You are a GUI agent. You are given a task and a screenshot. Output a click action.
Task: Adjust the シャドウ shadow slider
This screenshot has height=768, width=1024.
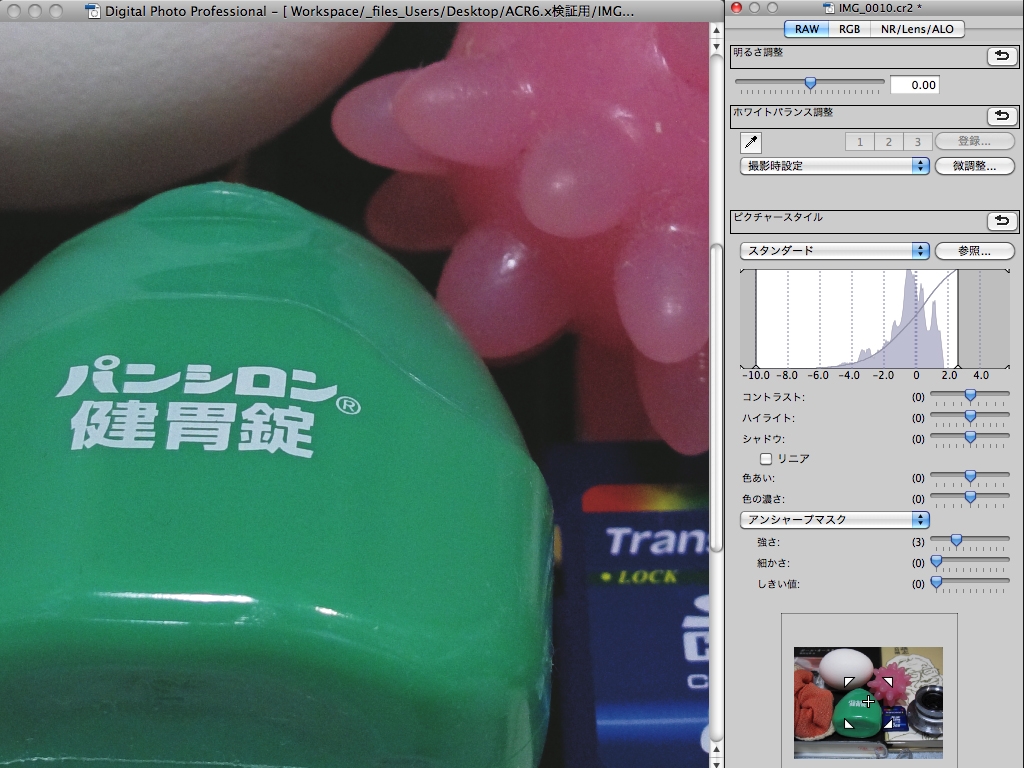point(970,438)
